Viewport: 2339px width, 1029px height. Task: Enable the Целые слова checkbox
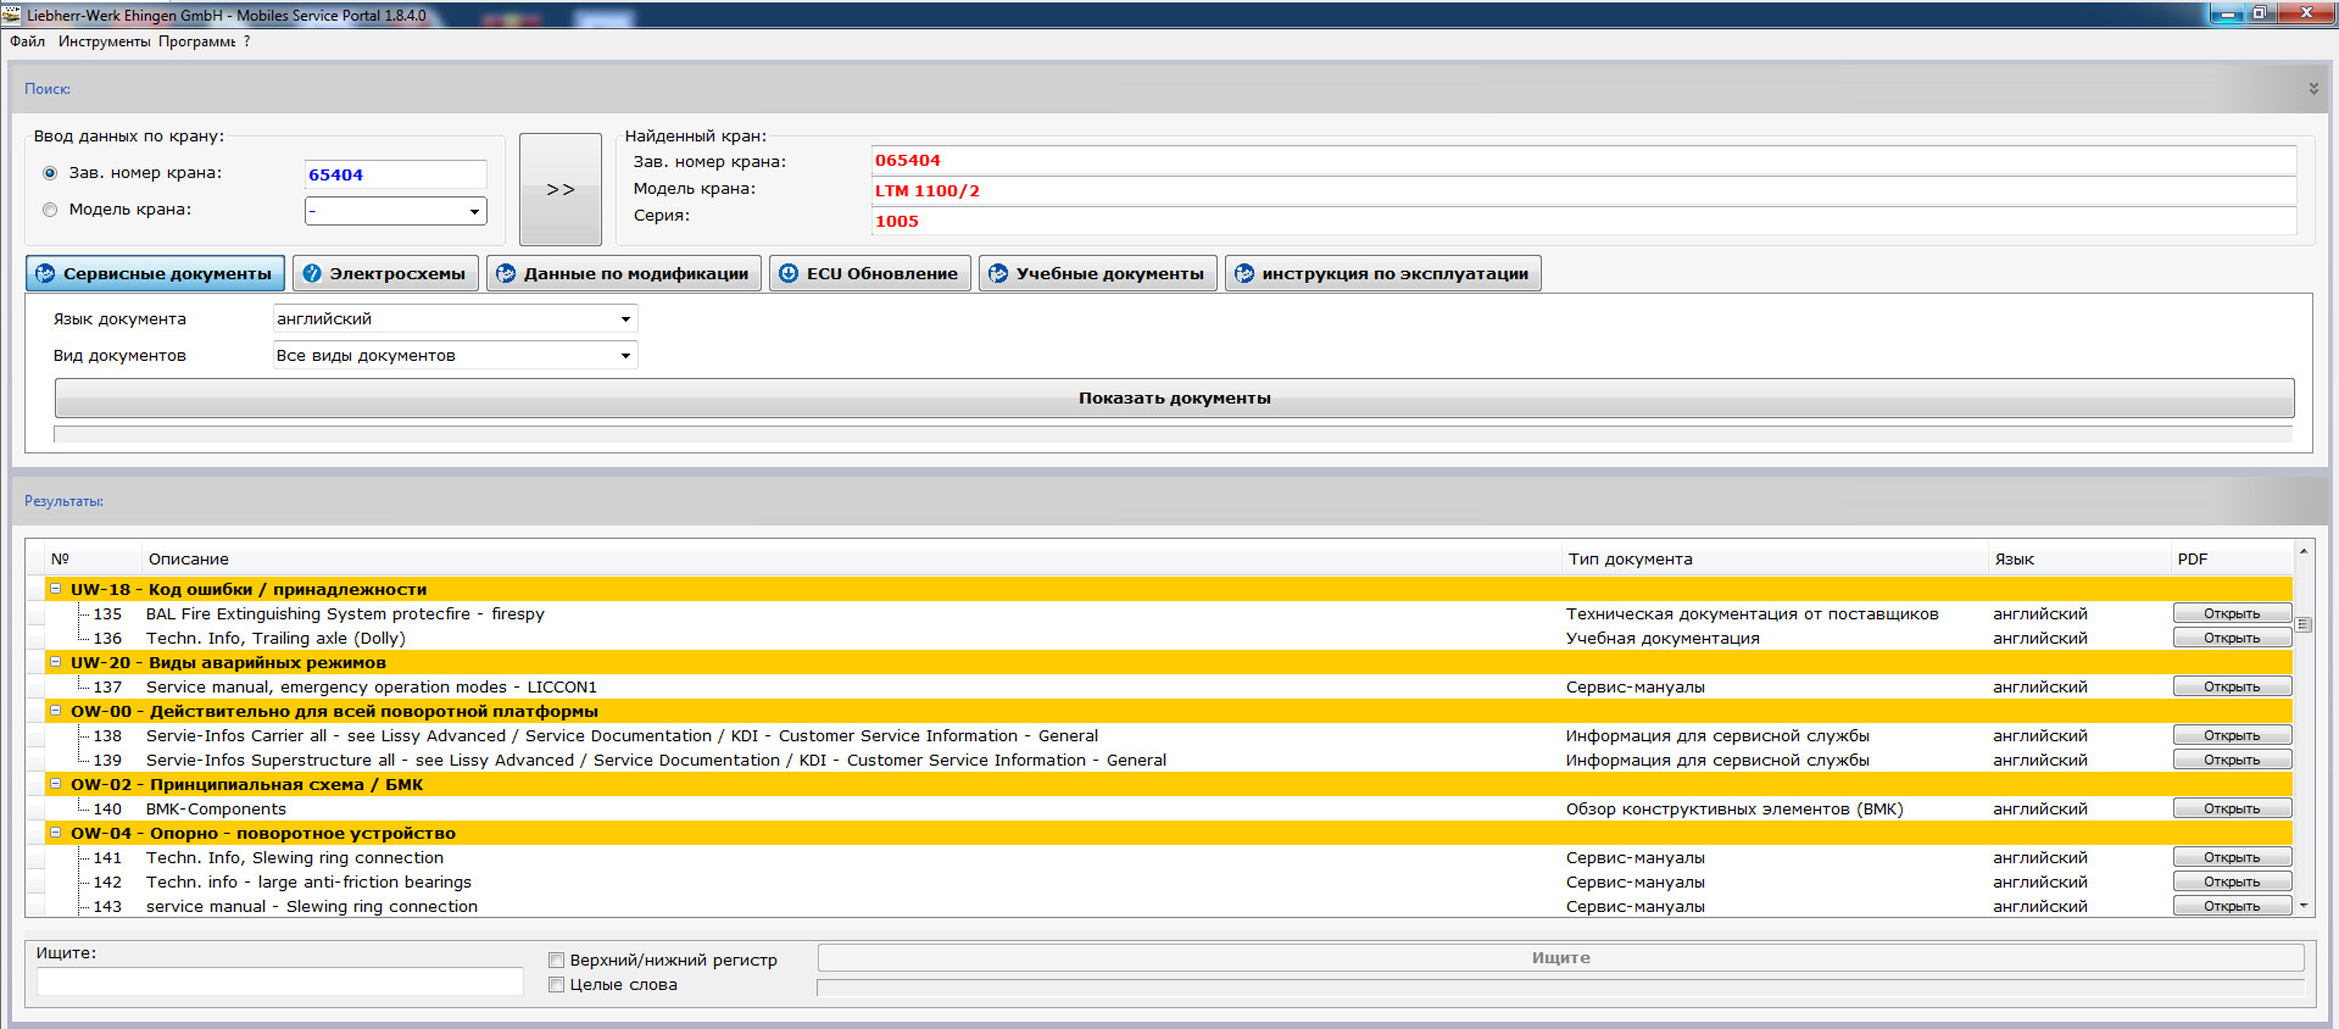tap(557, 985)
